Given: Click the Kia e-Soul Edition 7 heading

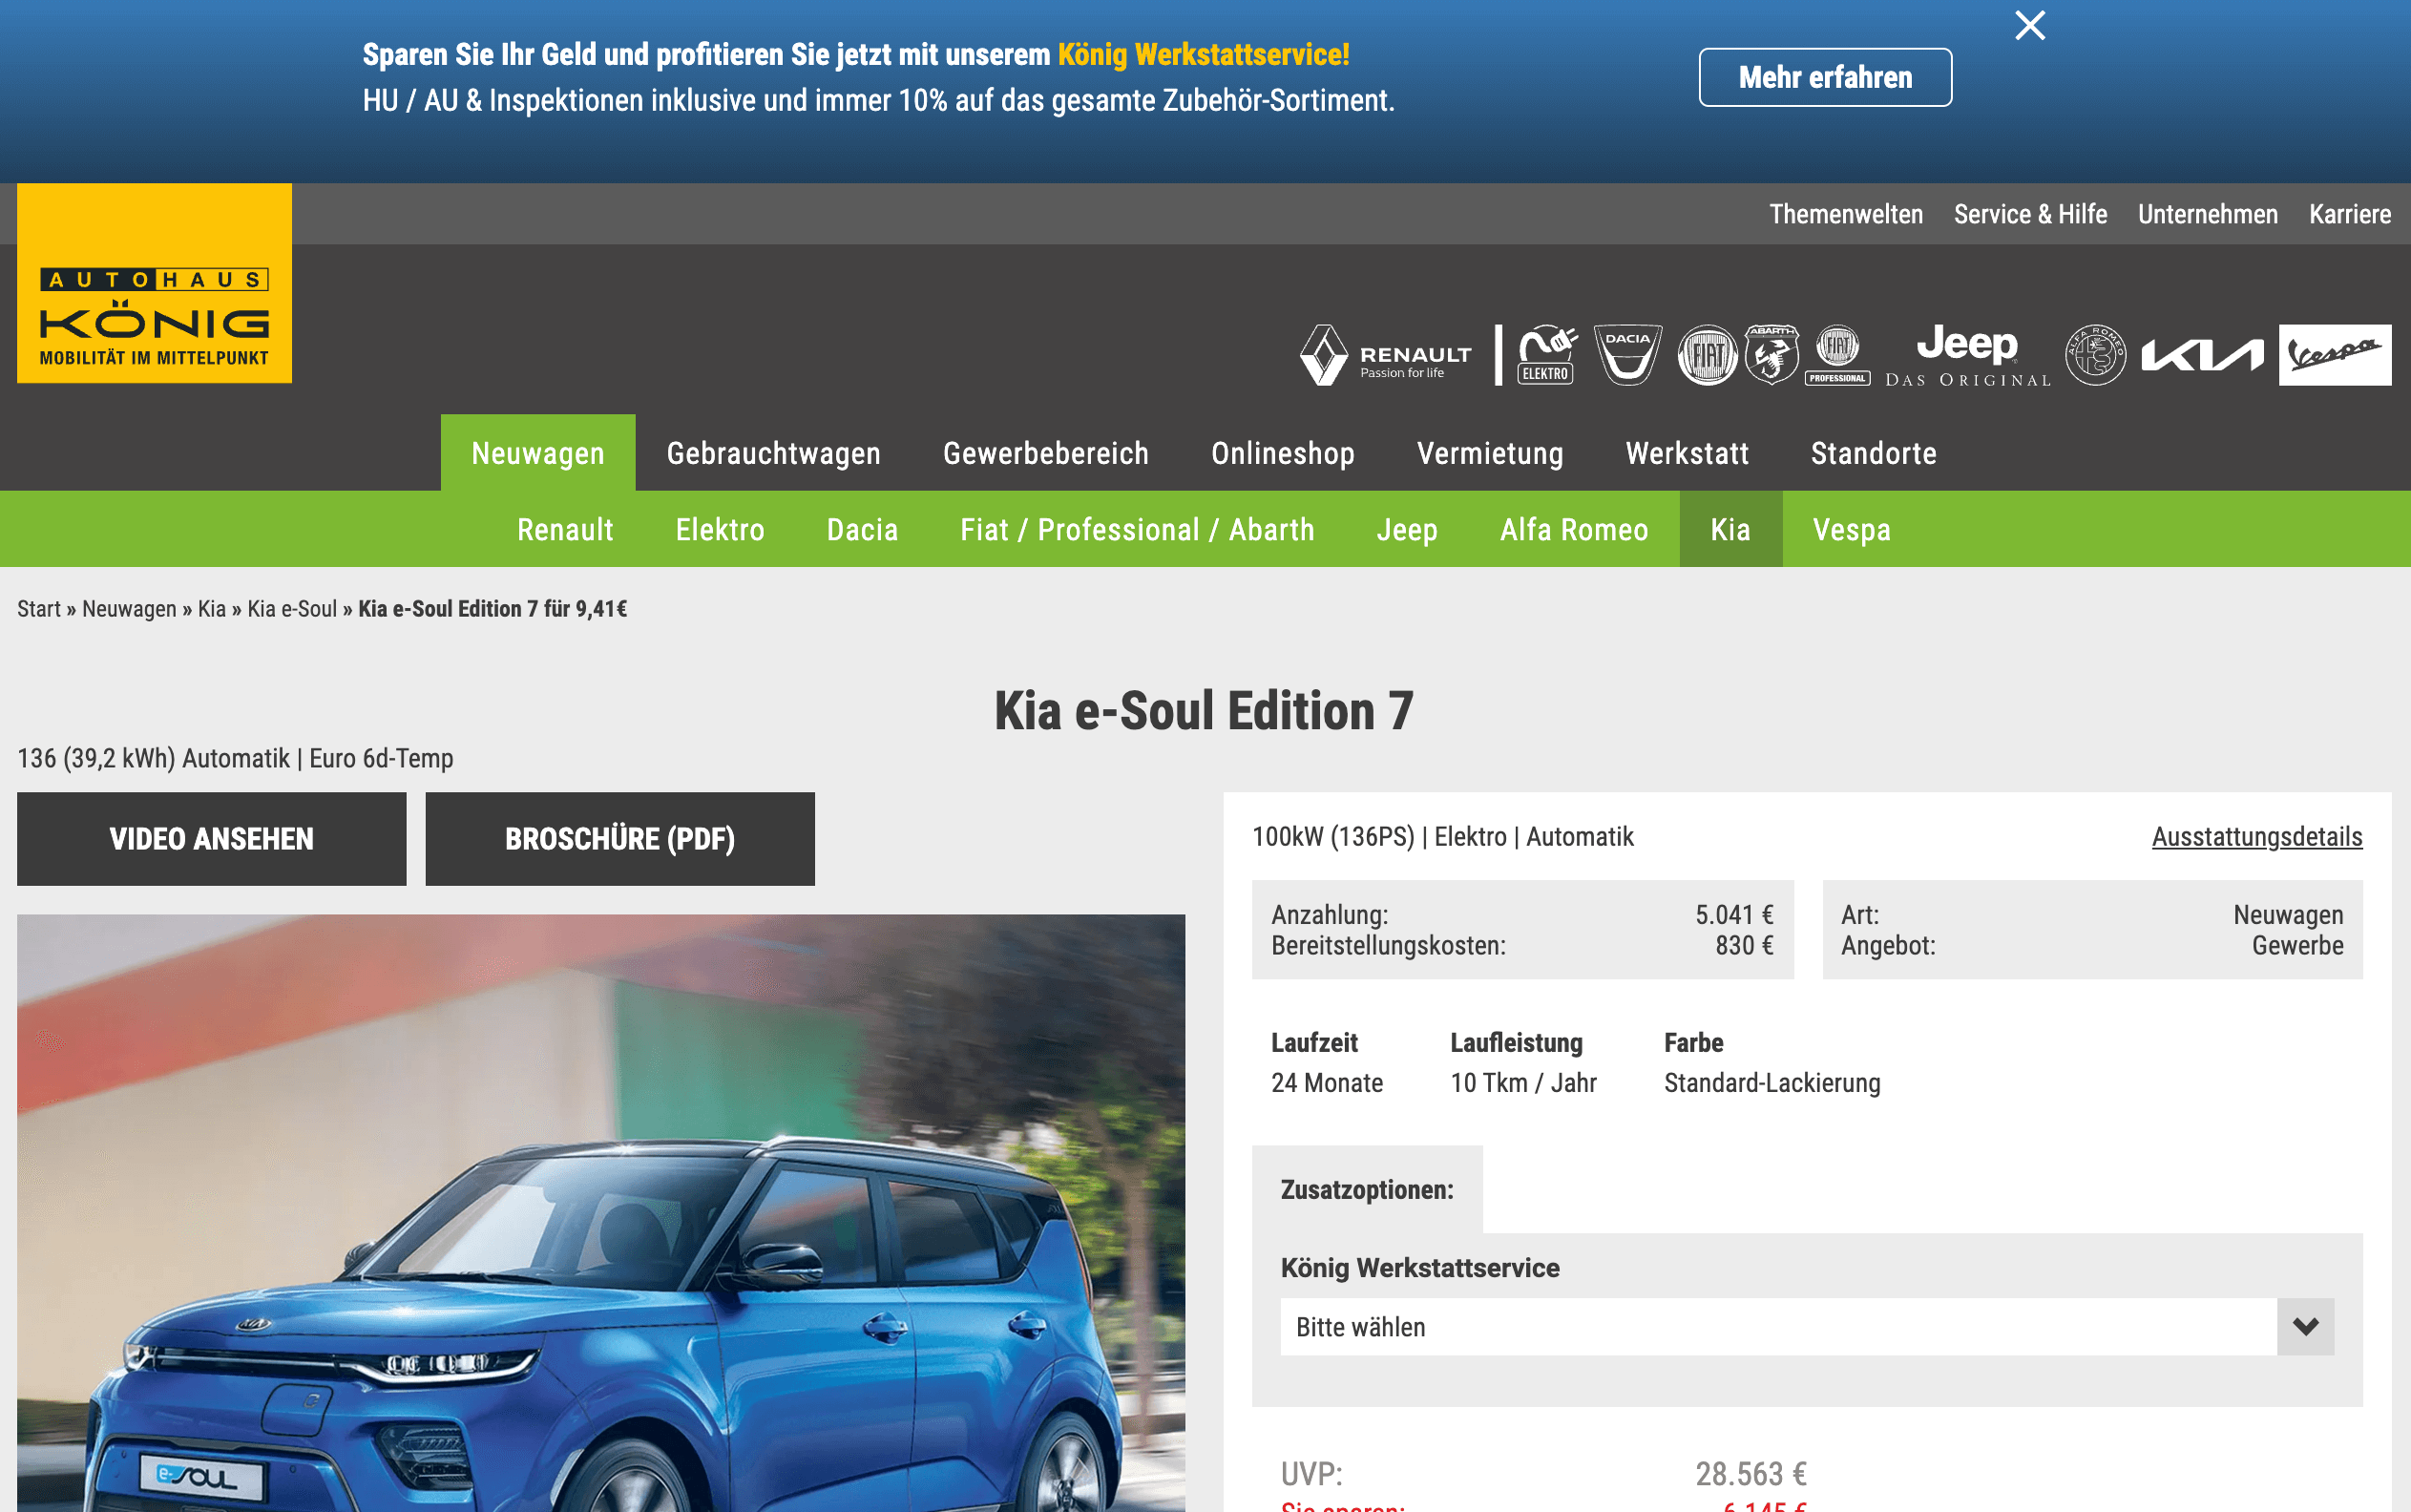Looking at the screenshot, I should click(x=1204, y=710).
